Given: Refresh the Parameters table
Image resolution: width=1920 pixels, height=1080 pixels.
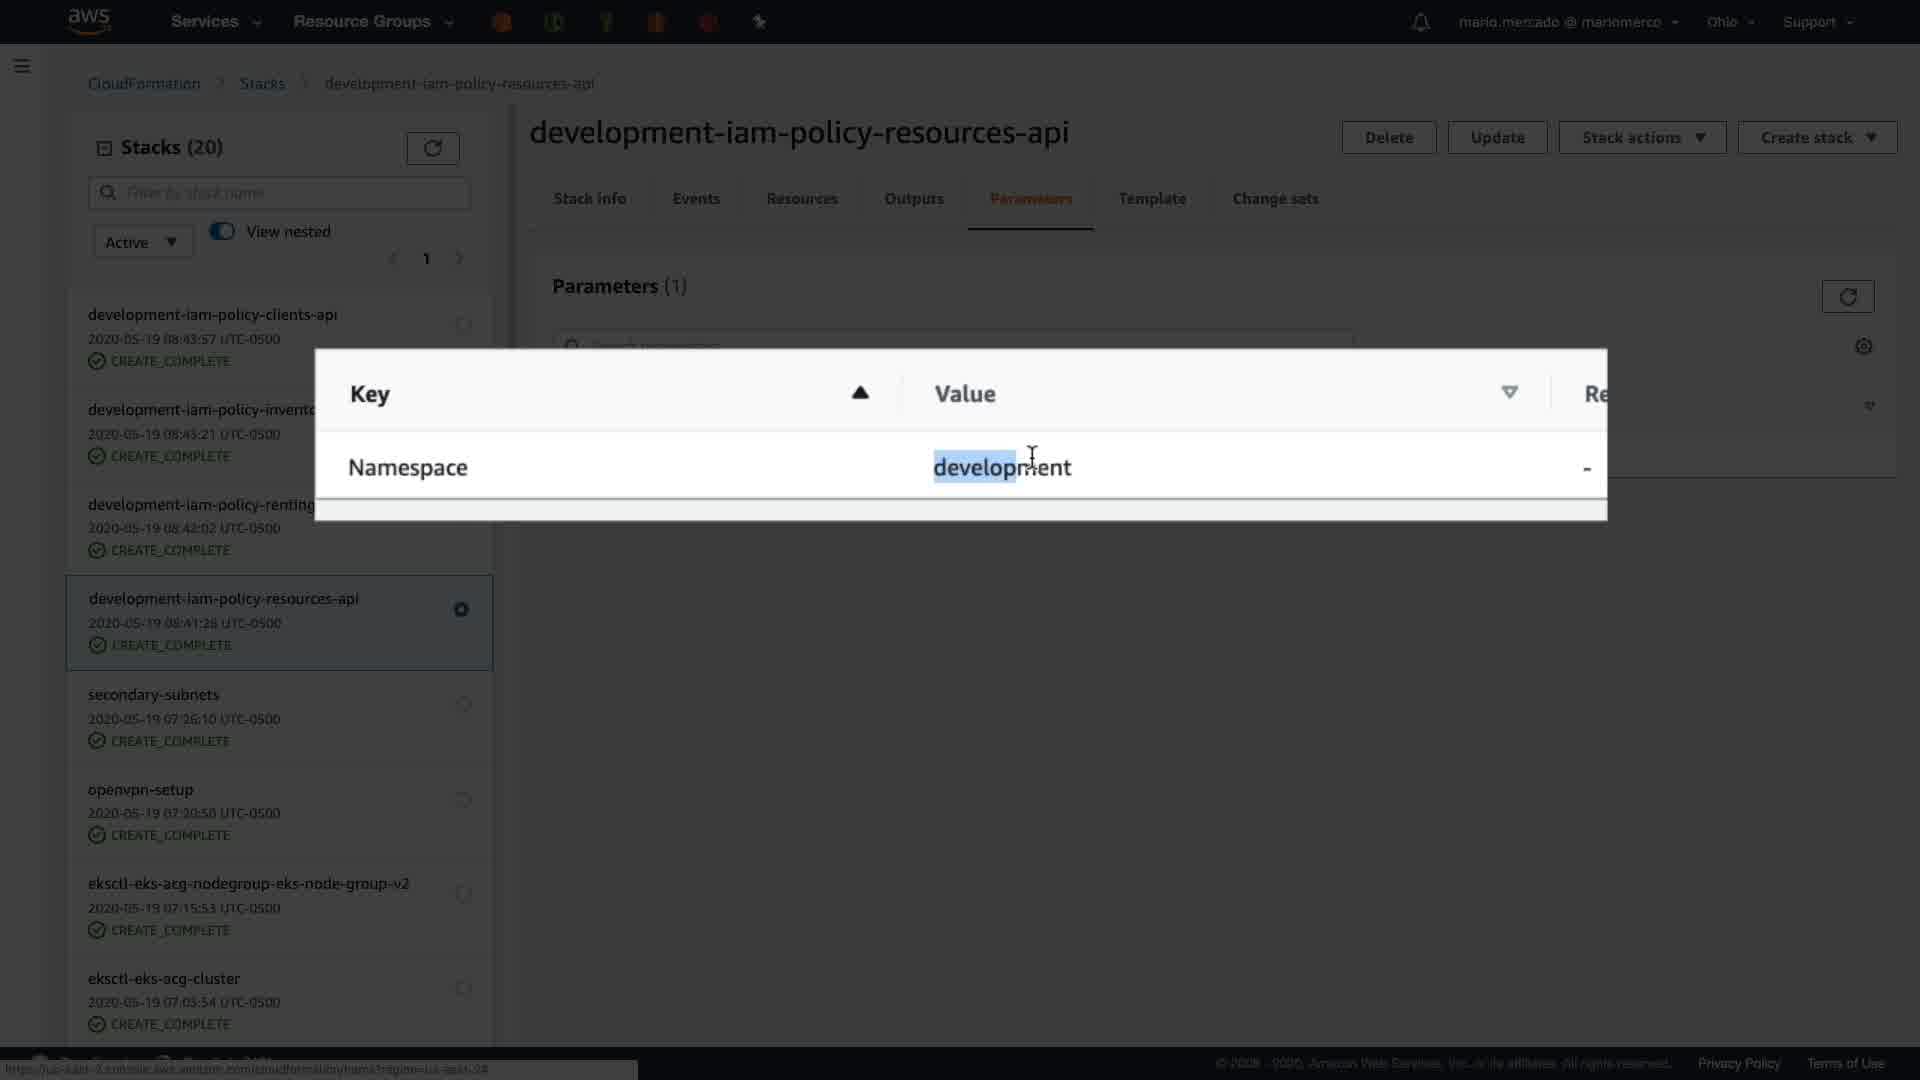Looking at the screenshot, I should tap(1847, 297).
